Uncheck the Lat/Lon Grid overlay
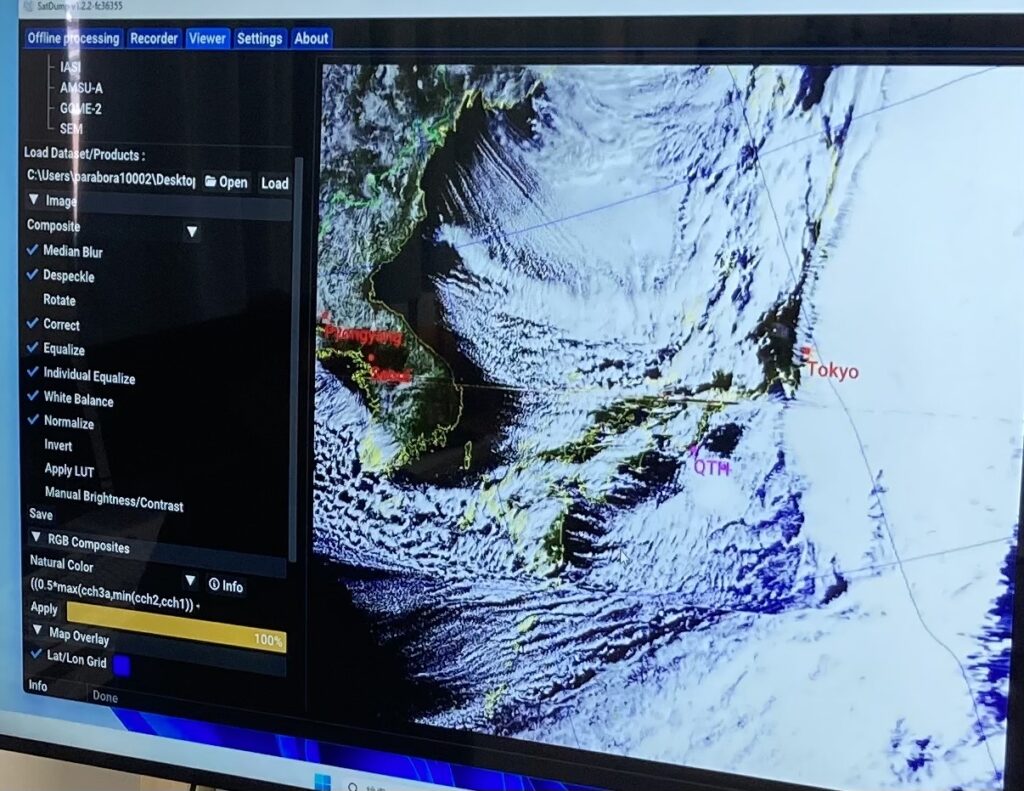The width and height of the screenshot is (1024, 791). (37, 655)
